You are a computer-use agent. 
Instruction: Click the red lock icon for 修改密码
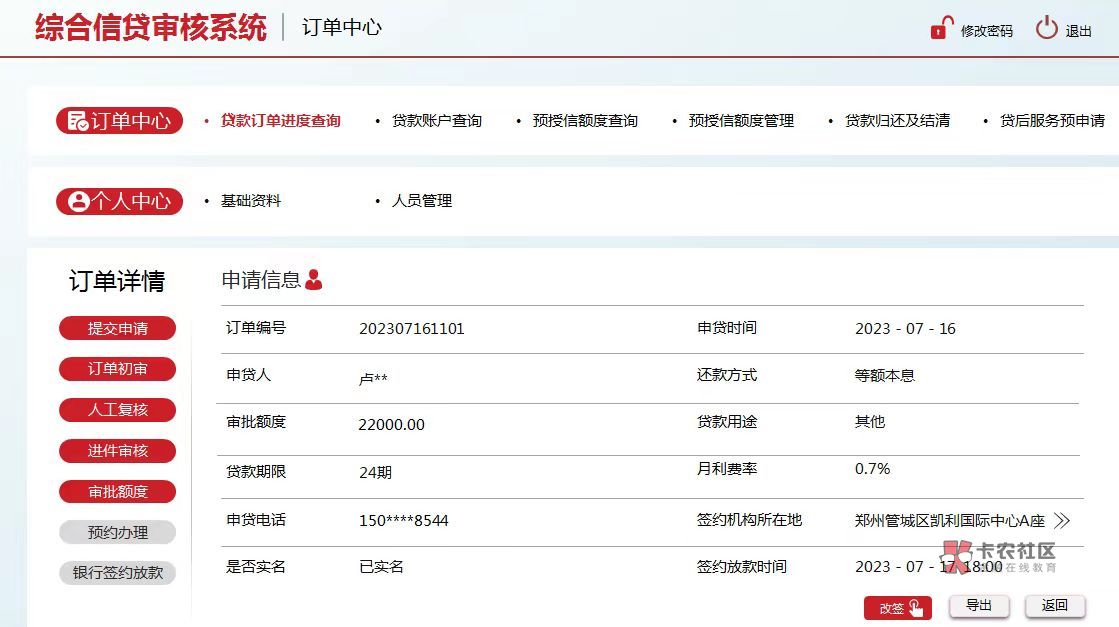point(941,29)
